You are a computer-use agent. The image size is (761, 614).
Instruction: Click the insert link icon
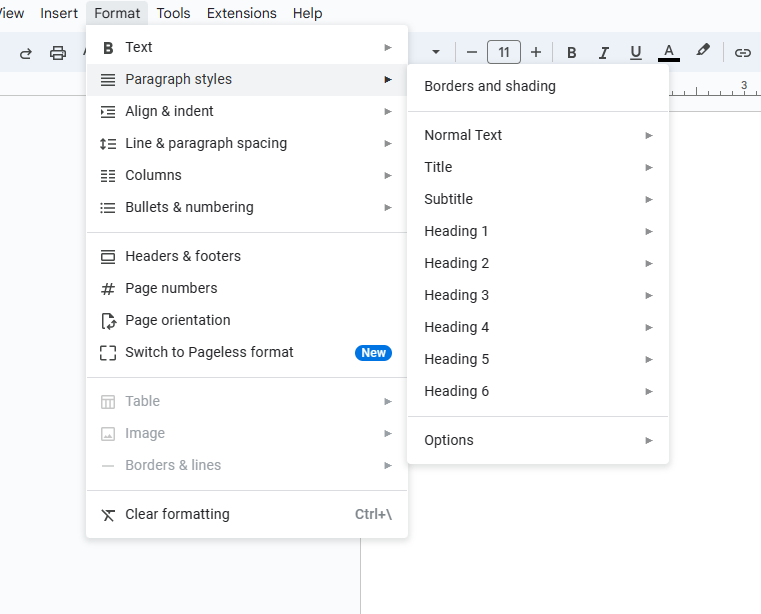743,52
